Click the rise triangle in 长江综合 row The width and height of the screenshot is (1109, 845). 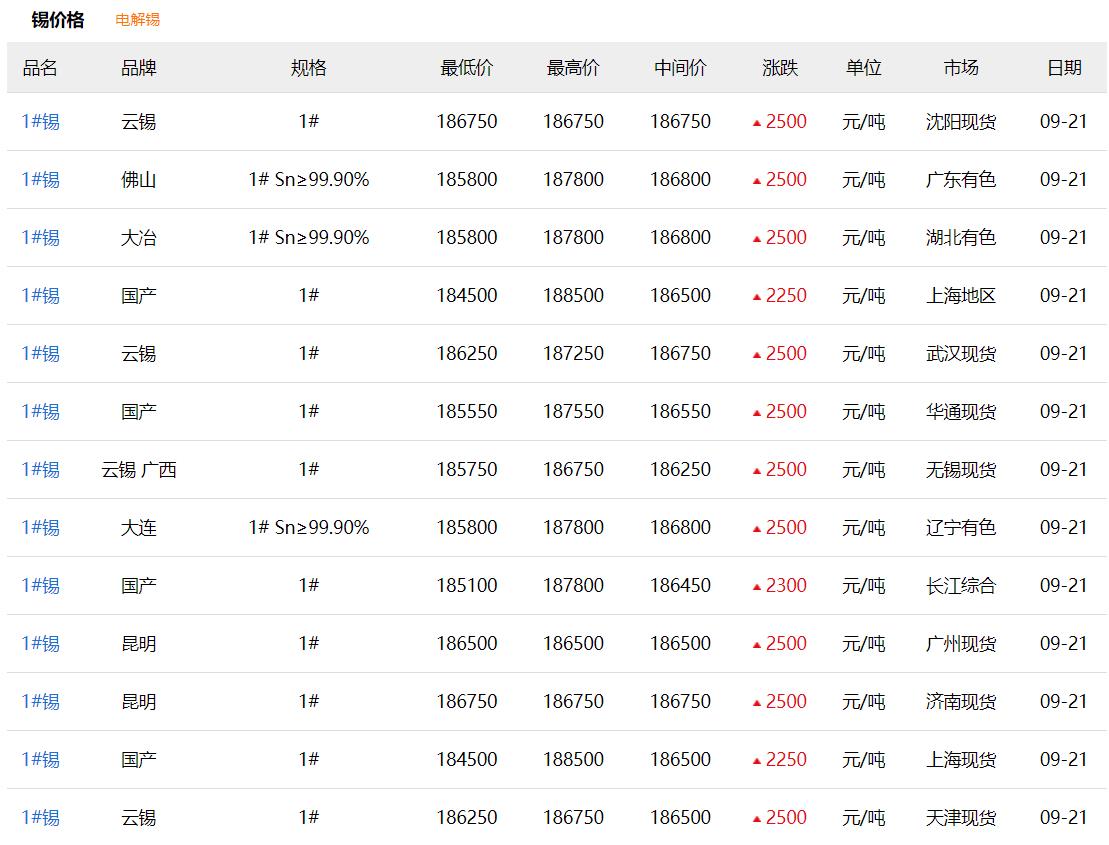pyautogui.click(x=757, y=587)
